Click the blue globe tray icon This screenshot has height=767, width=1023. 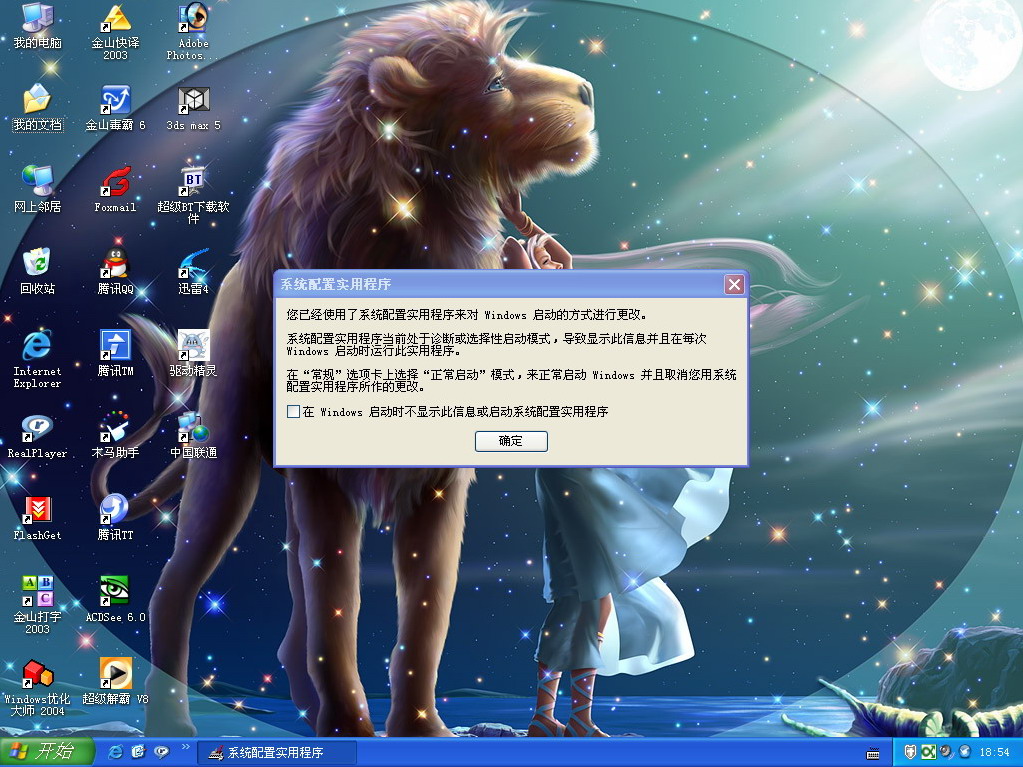click(x=964, y=753)
